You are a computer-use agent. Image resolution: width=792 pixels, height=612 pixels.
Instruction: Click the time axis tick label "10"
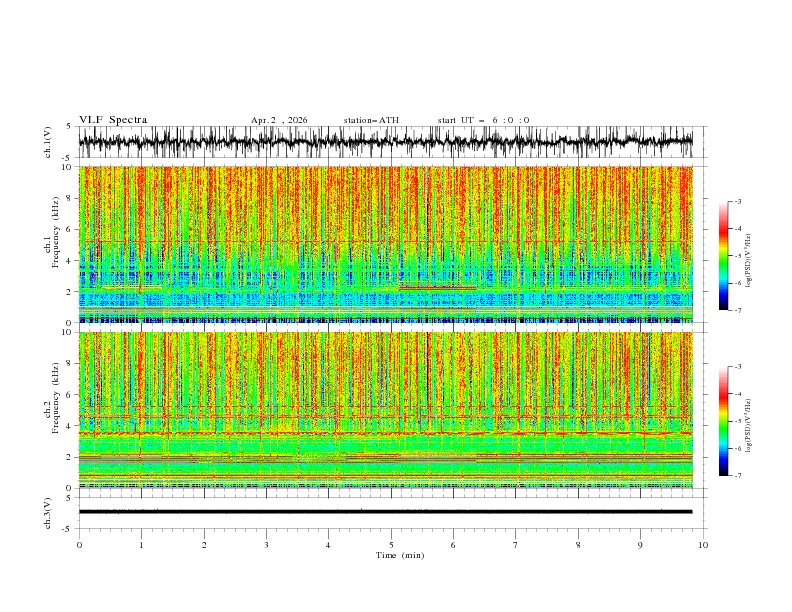tap(703, 545)
